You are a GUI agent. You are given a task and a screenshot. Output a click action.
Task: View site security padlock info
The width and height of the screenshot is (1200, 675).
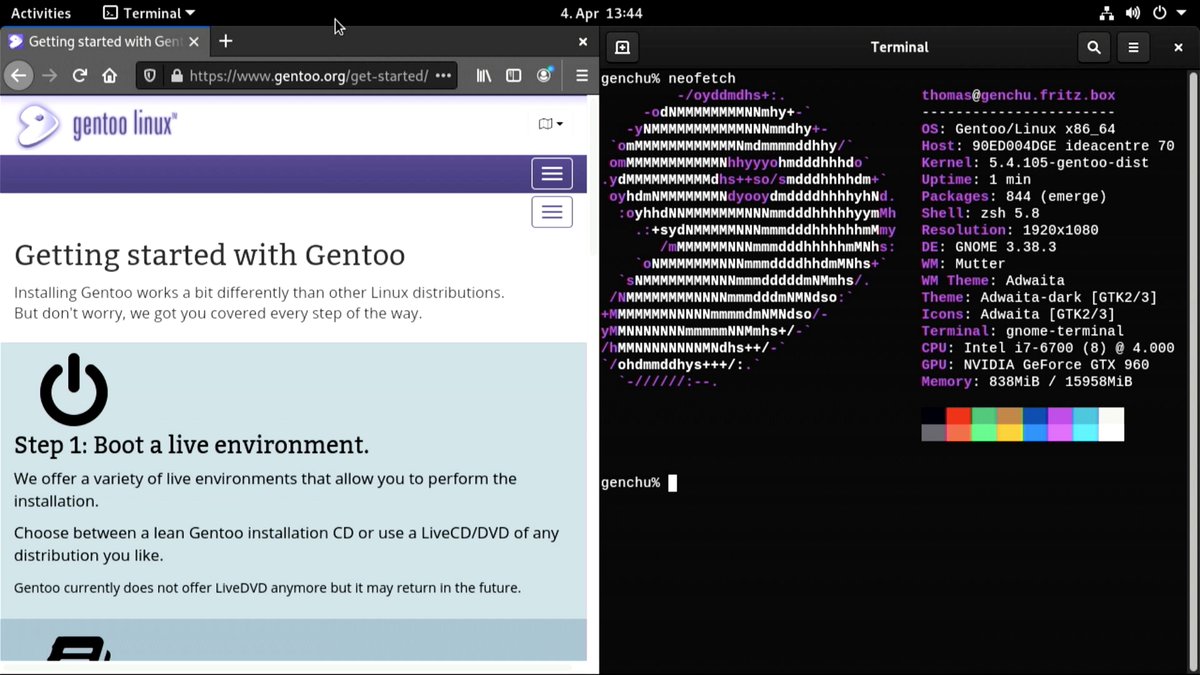point(176,75)
